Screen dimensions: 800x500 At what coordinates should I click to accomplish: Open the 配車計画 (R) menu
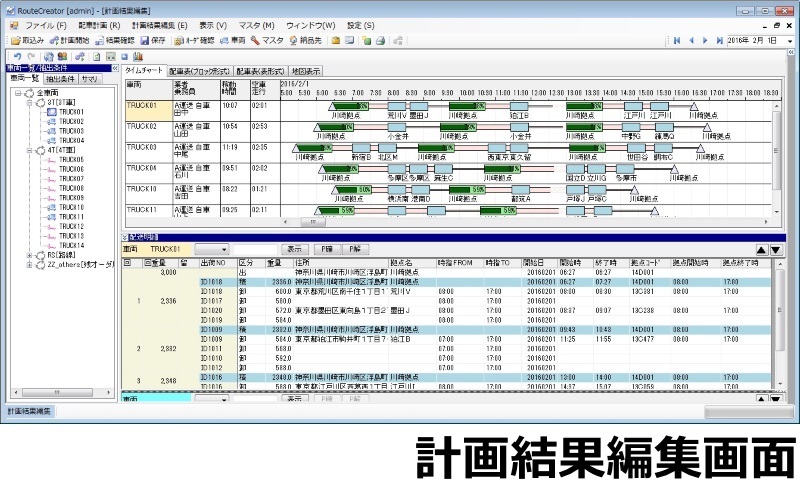click(99, 26)
